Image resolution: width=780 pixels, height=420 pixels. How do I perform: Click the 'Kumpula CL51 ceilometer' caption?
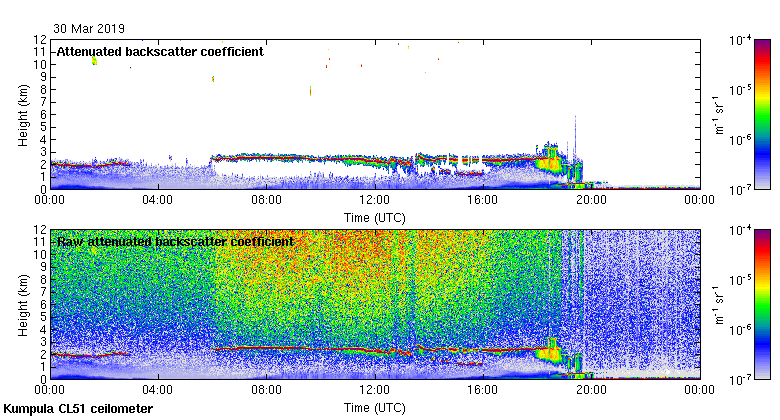(78, 409)
